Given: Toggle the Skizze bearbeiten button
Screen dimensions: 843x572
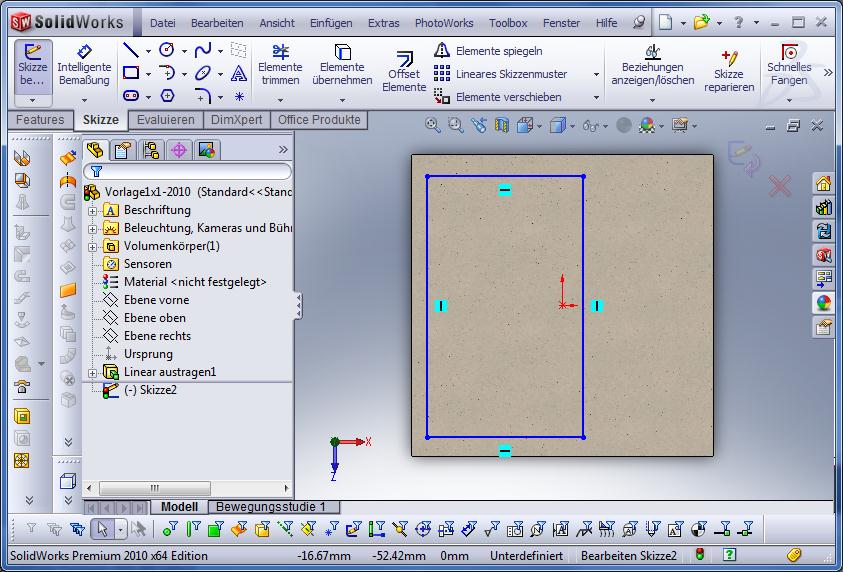Looking at the screenshot, I should coord(33,65).
